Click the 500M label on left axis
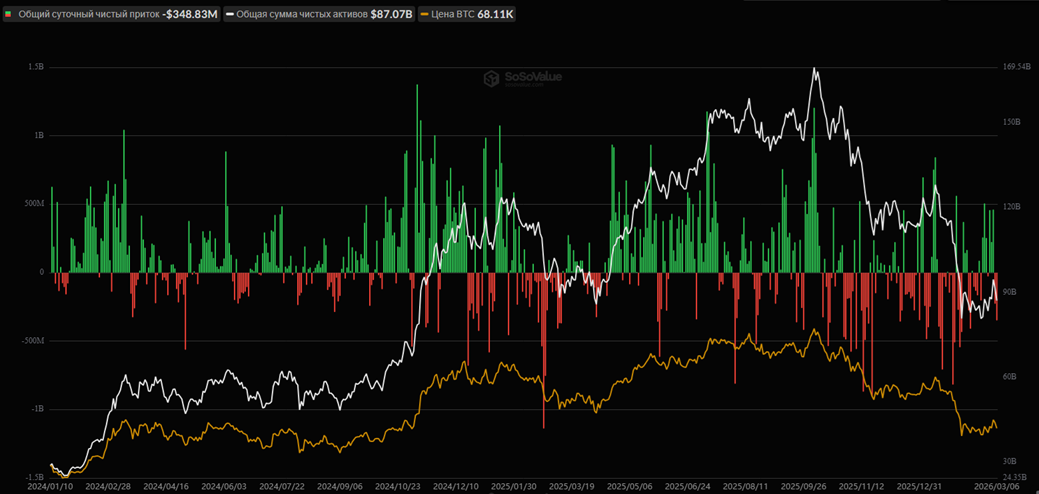This screenshot has width=1039, height=494. pos(34,204)
